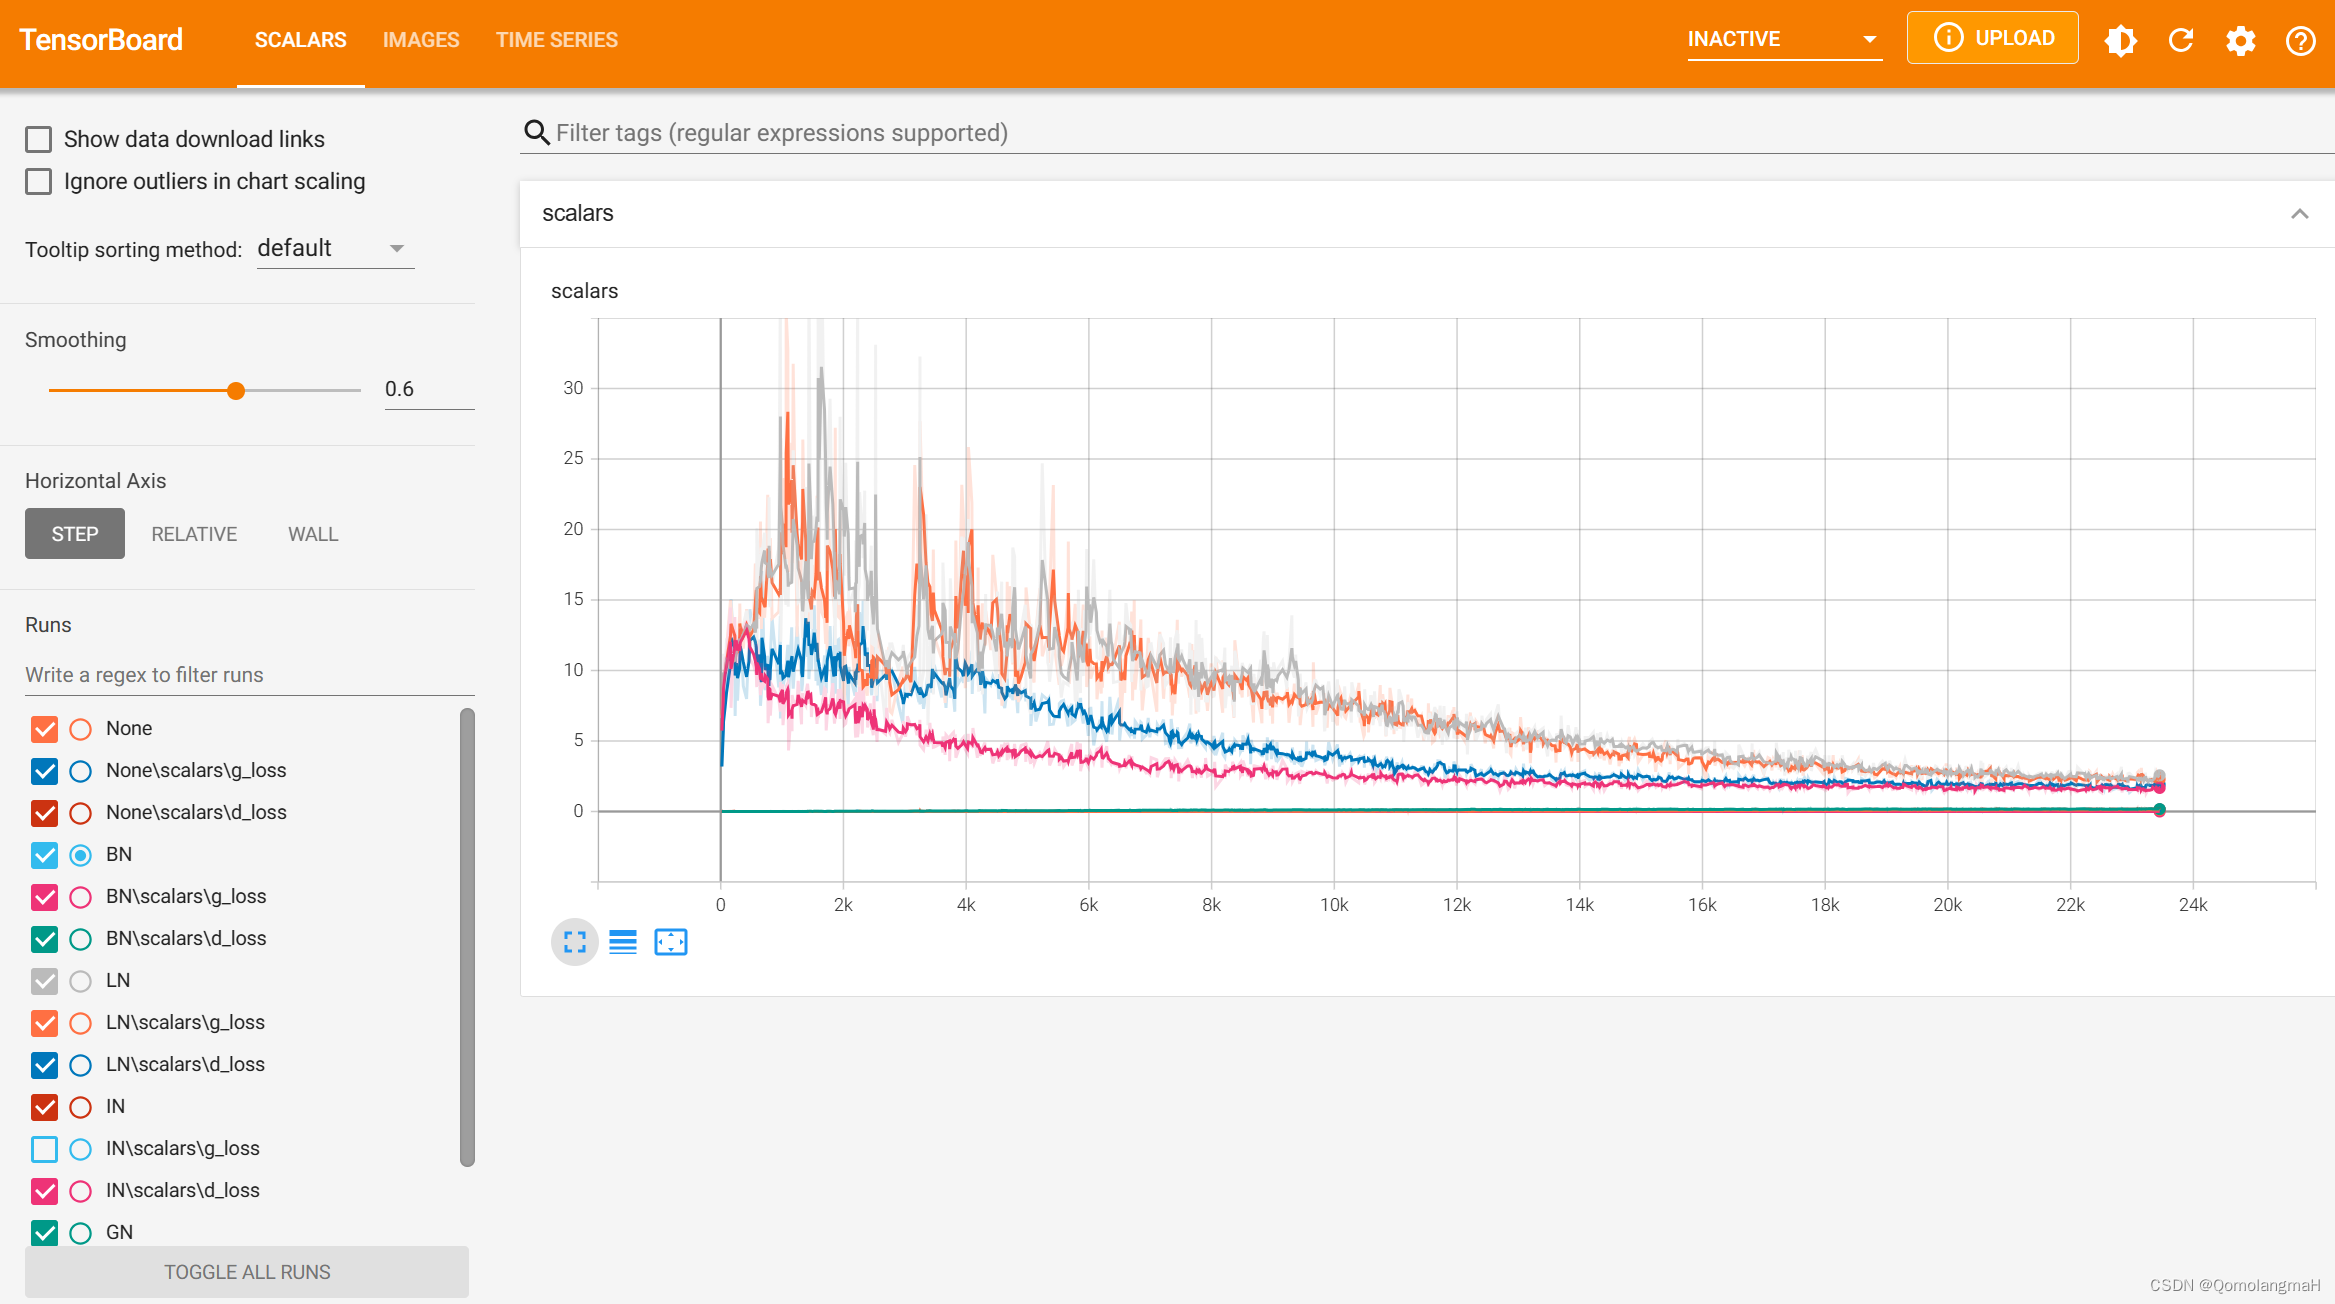Click the filter tags search icon
2335x1304 pixels.
pyautogui.click(x=537, y=133)
